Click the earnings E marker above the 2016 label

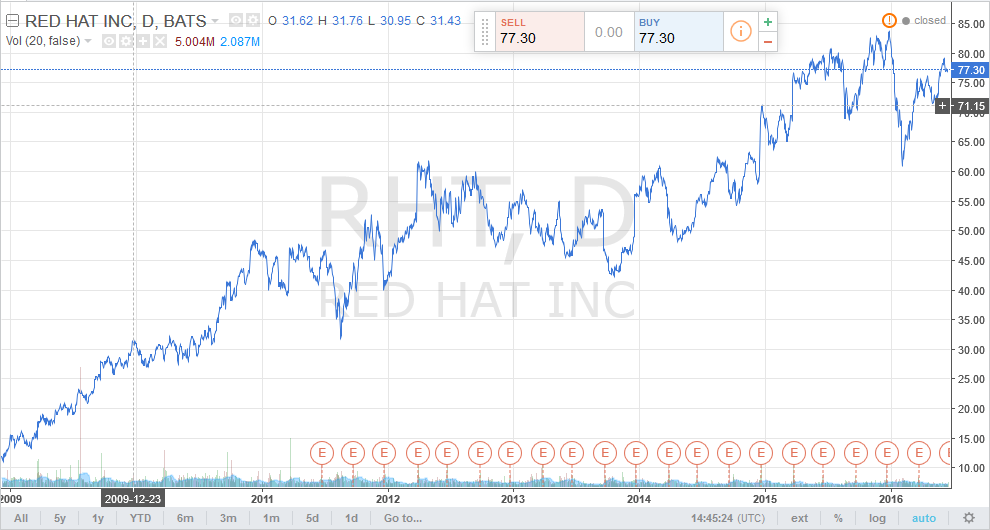(887, 452)
